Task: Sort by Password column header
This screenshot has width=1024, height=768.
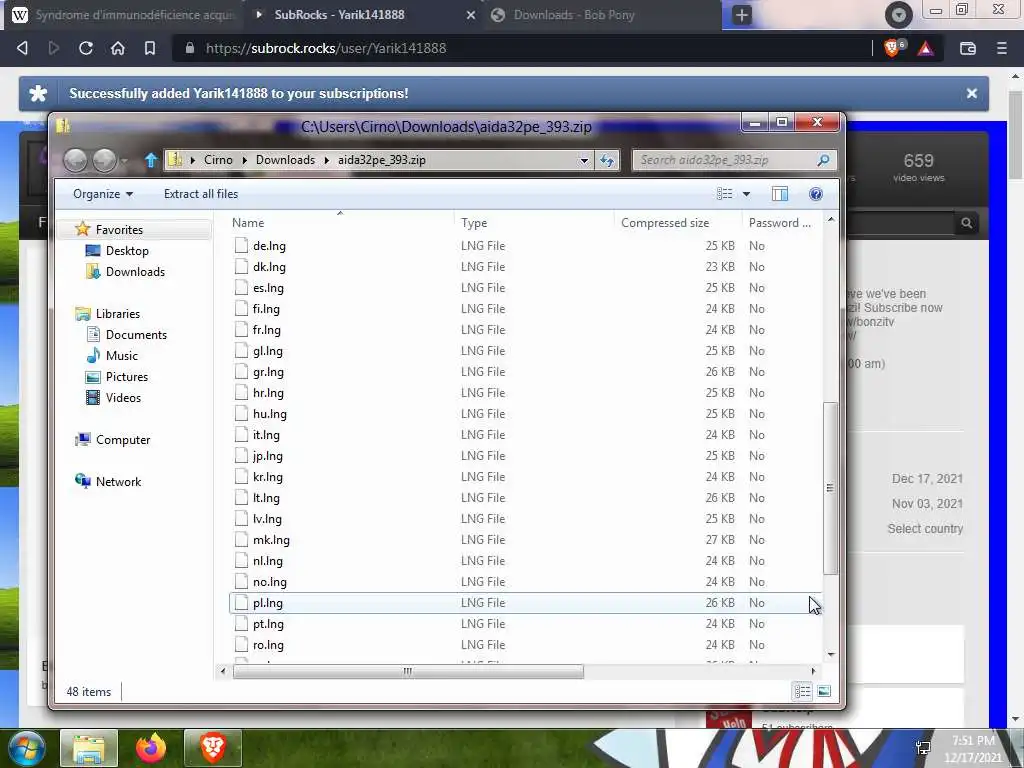Action: pyautogui.click(x=782, y=223)
